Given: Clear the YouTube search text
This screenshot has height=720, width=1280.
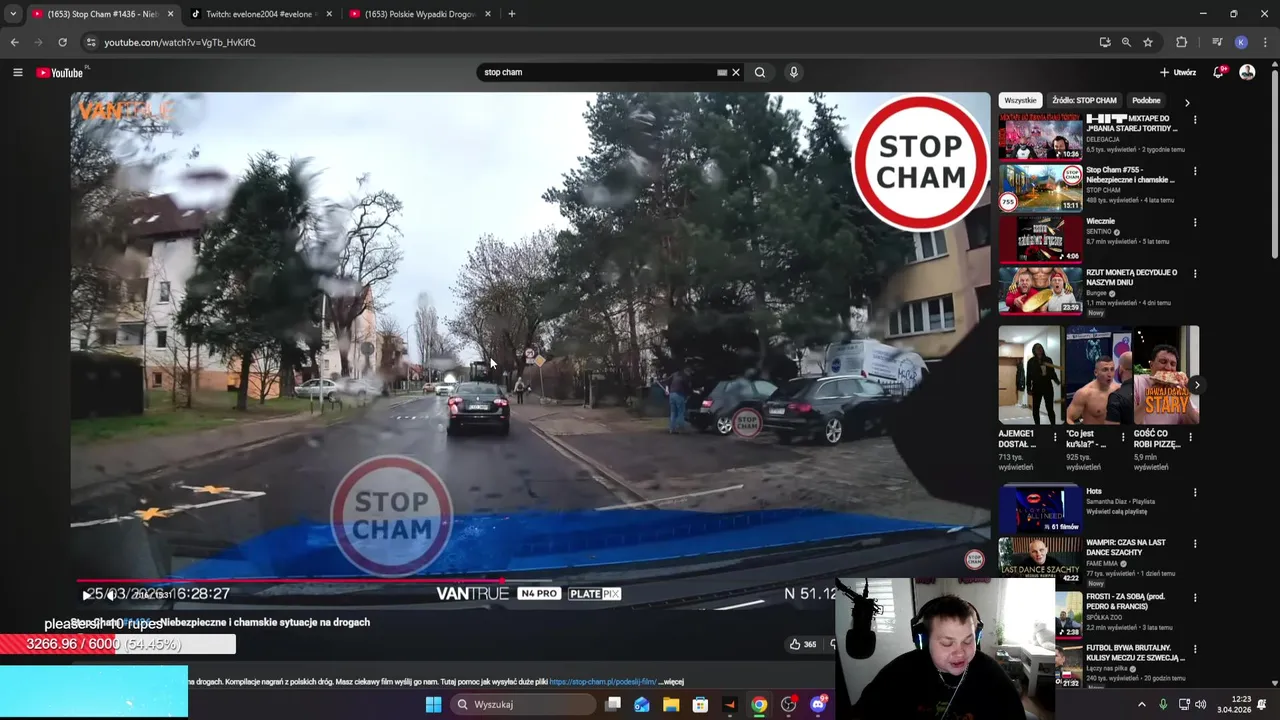Looking at the screenshot, I should pyautogui.click(x=736, y=72).
